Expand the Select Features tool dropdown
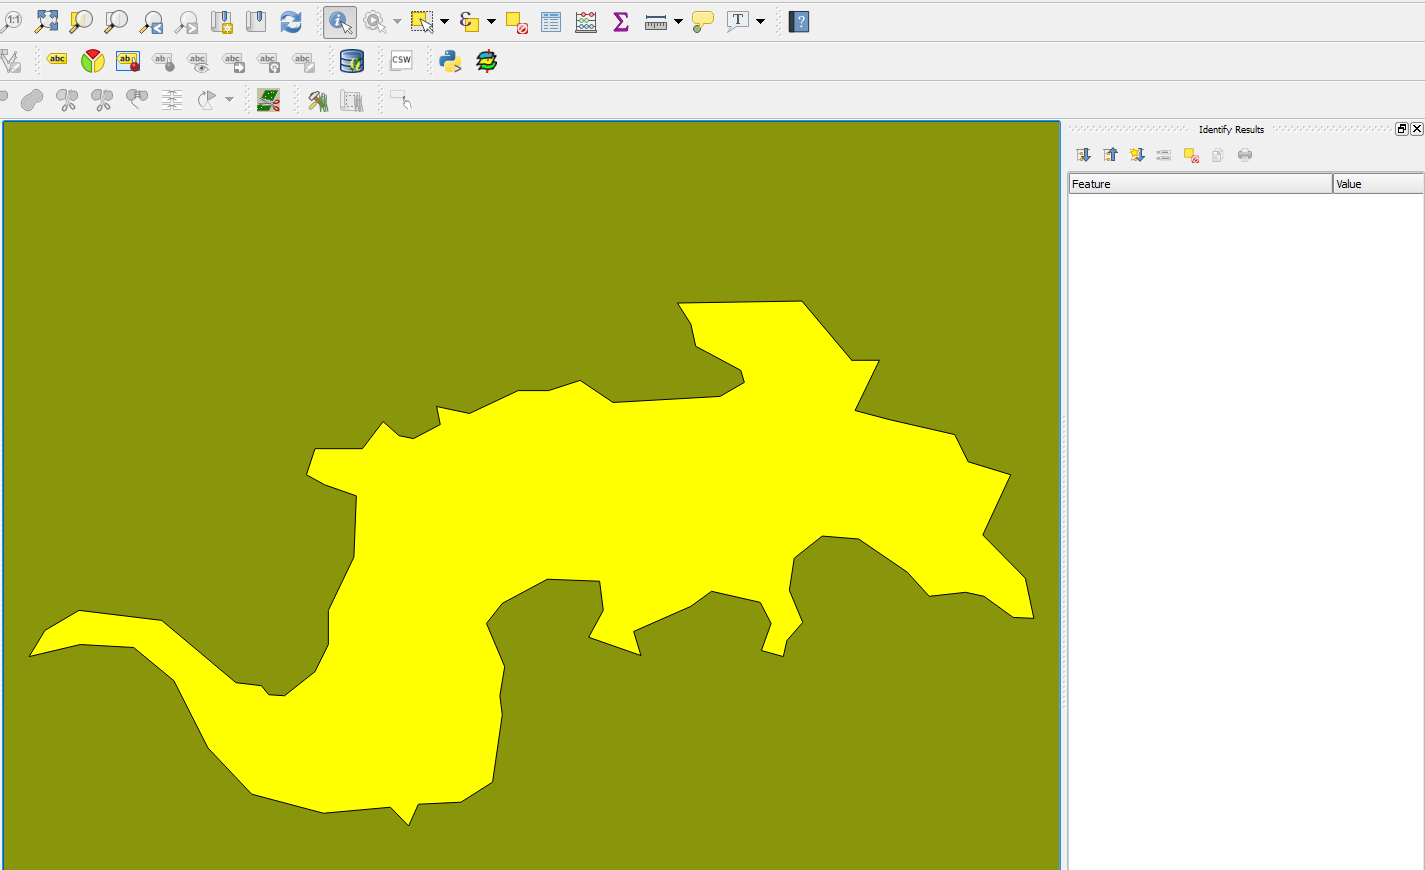Viewport: 1425px width, 870px height. point(444,21)
